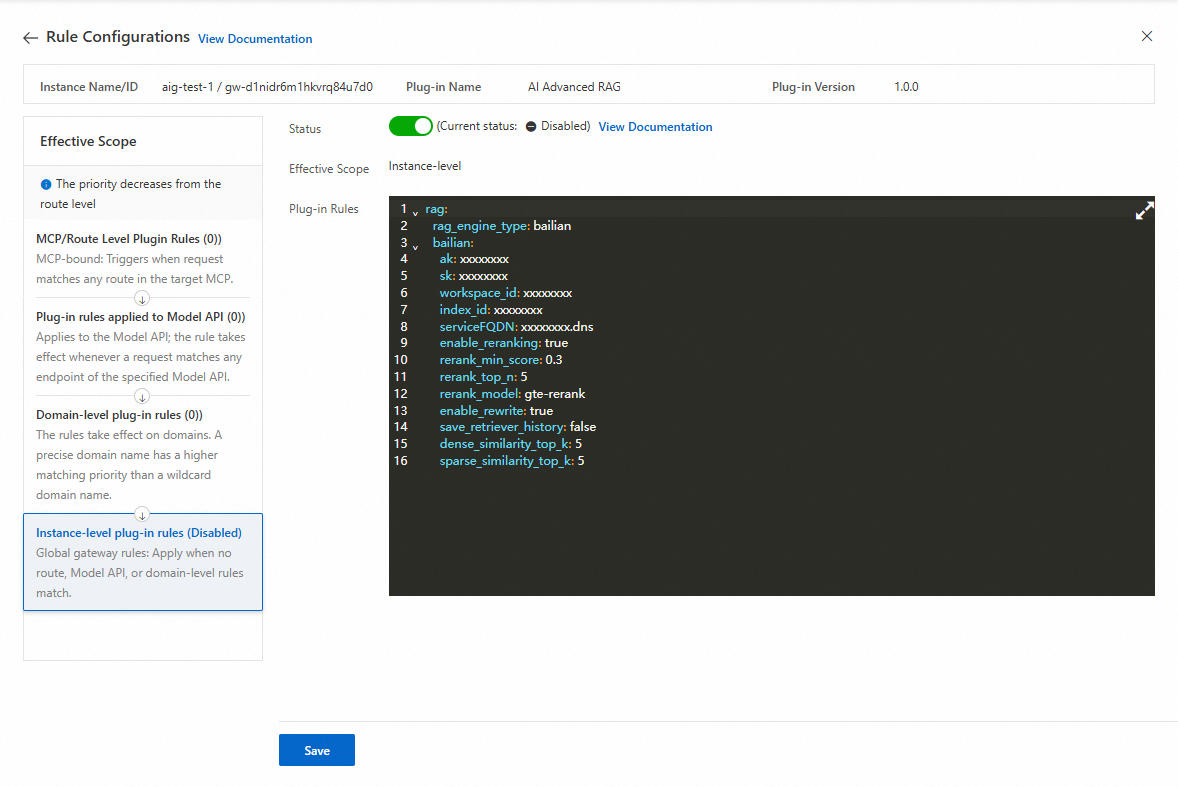The width and height of the screenshot is (1178, 787).
Task: Click the down-arrow below MCP/Route rules
Action: pos(142,298)
